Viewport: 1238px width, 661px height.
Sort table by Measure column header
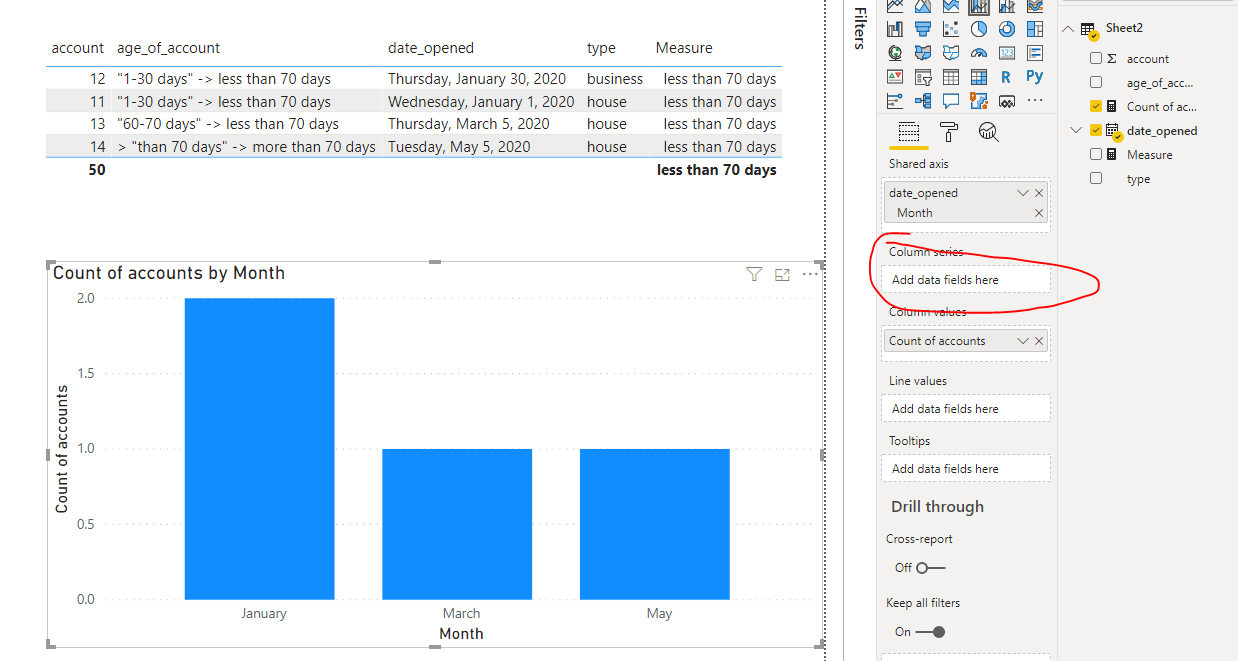[x=684, y=48]
